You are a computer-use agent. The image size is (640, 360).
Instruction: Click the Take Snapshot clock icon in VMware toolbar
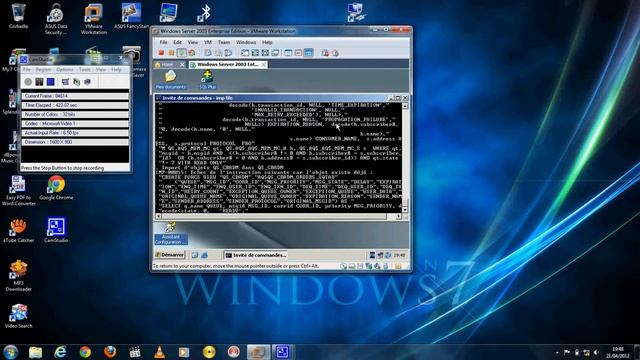click(x=208, y=53)
